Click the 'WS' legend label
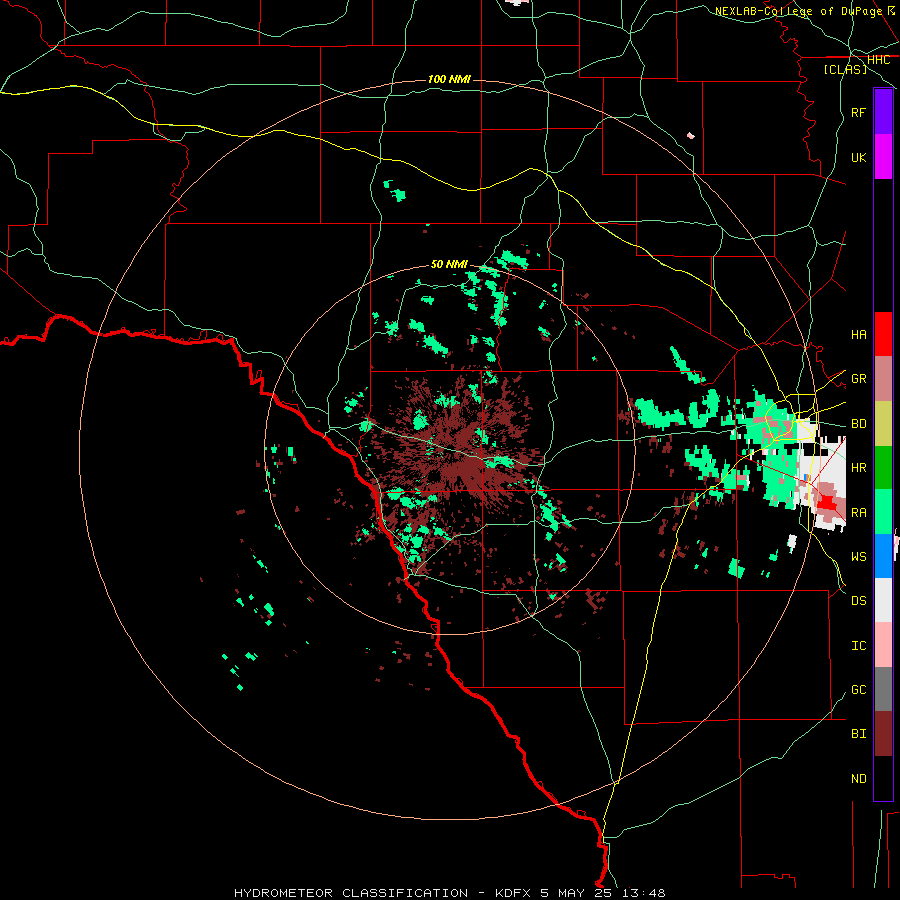The image size is (900, 900). pos(858,557)
